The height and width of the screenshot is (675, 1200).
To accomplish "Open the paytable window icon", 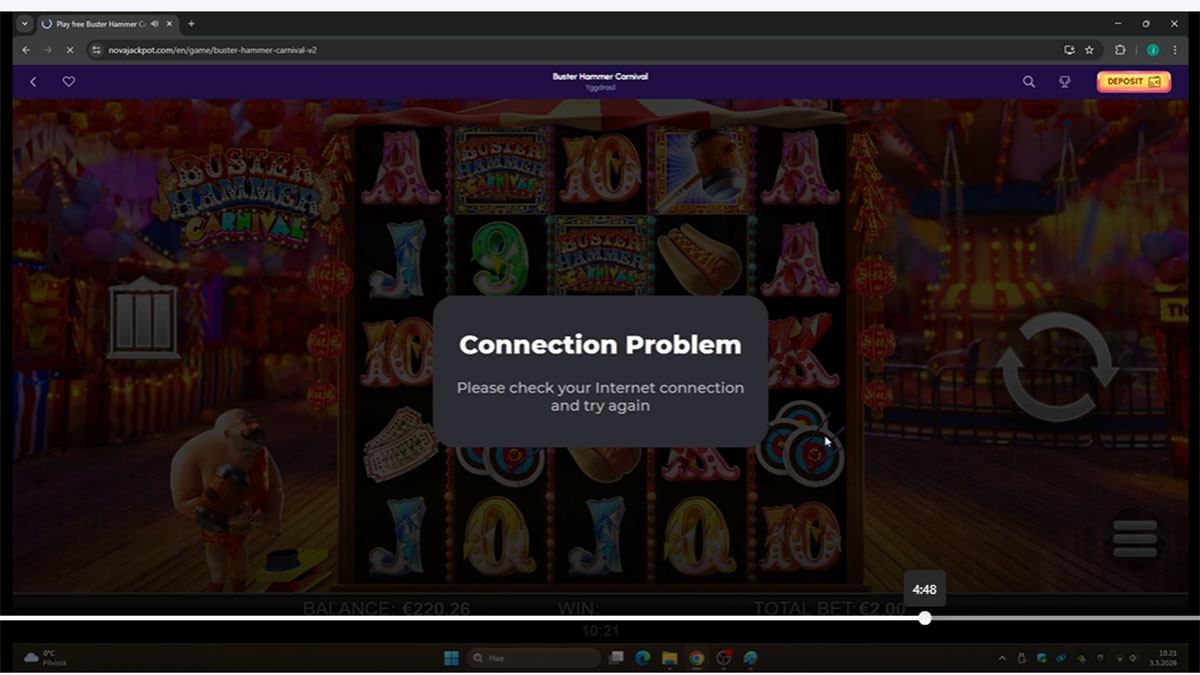I will point(145,320).
